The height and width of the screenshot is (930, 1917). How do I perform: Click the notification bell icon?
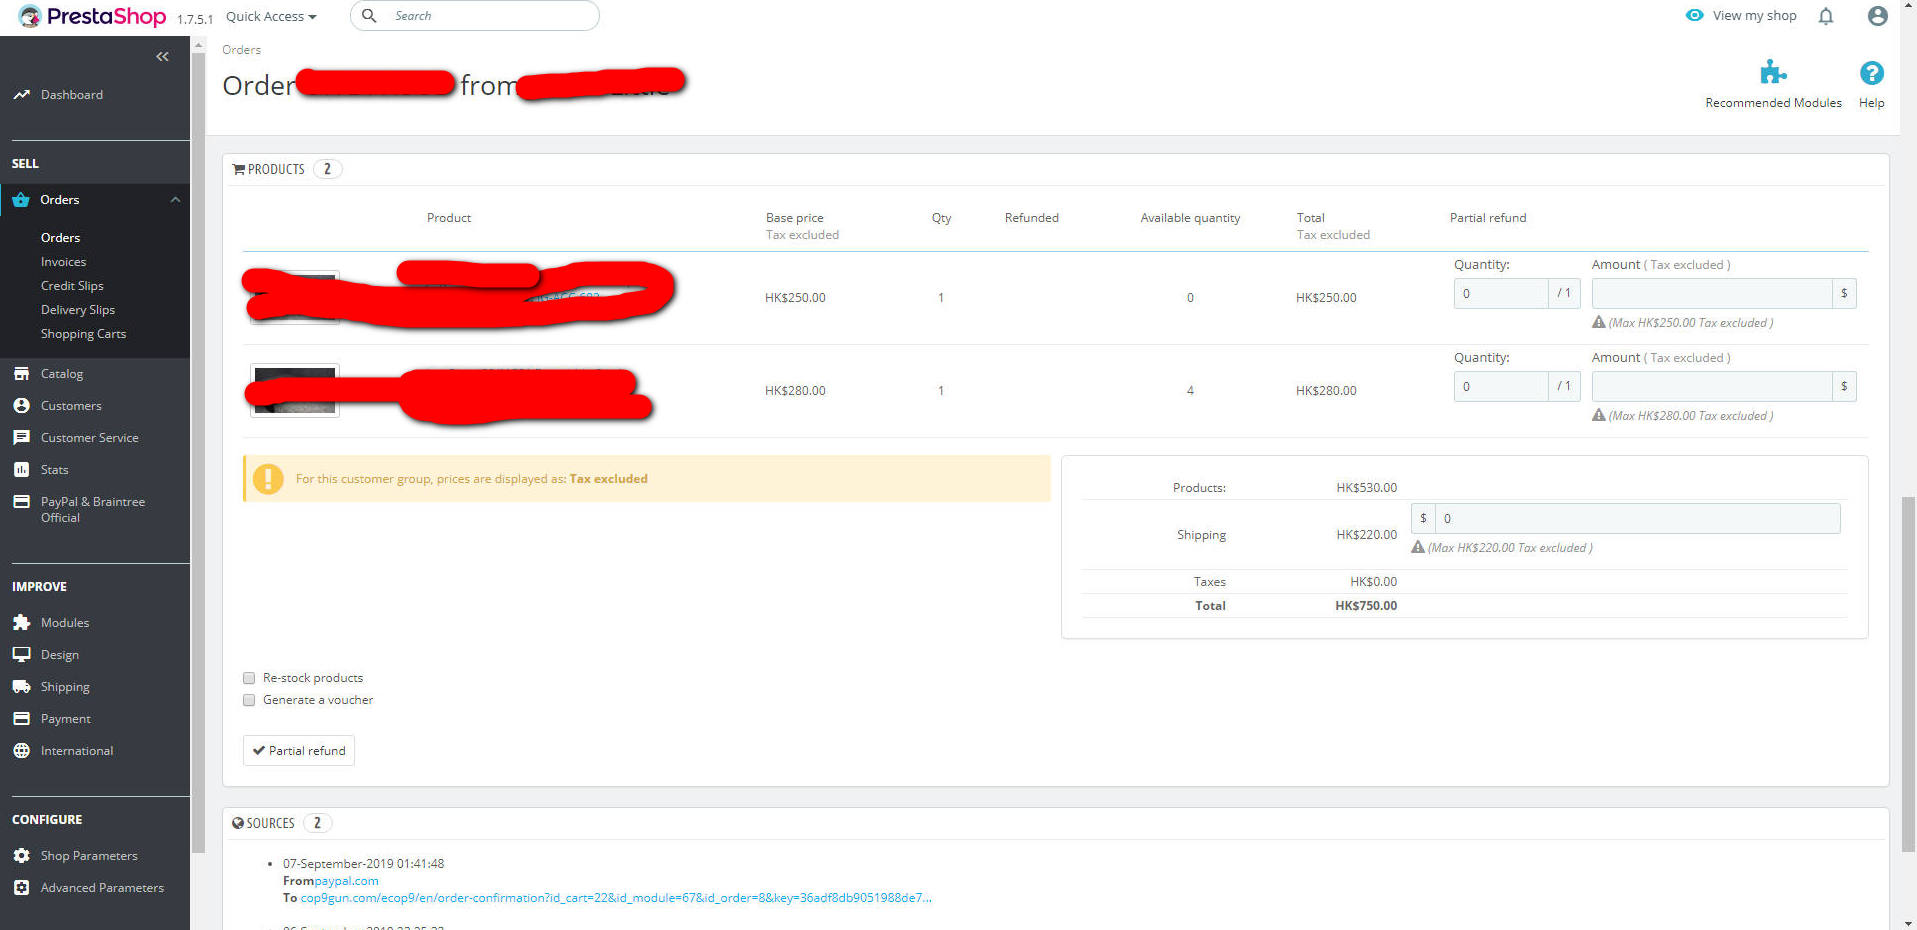tap(1825, 16)
